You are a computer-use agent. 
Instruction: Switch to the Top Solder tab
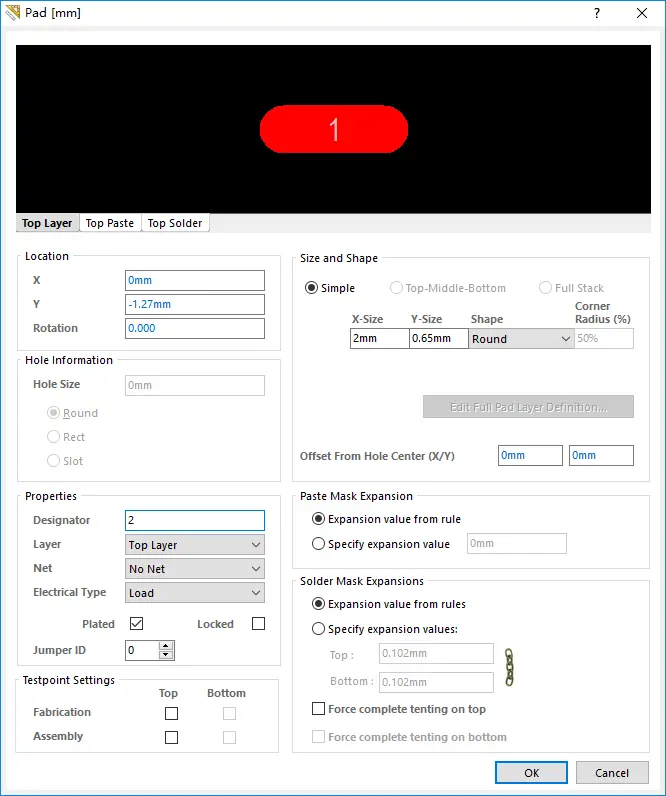click(175, 223)
